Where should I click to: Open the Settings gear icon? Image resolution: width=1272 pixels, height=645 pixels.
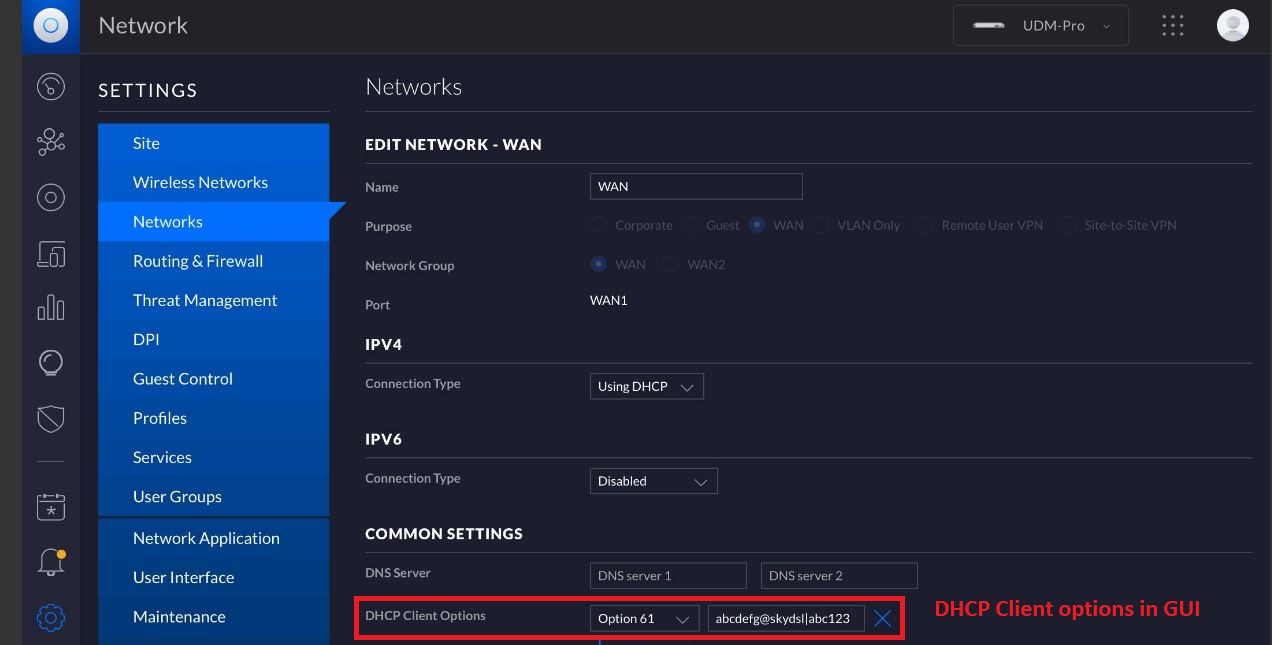point(51,618)
